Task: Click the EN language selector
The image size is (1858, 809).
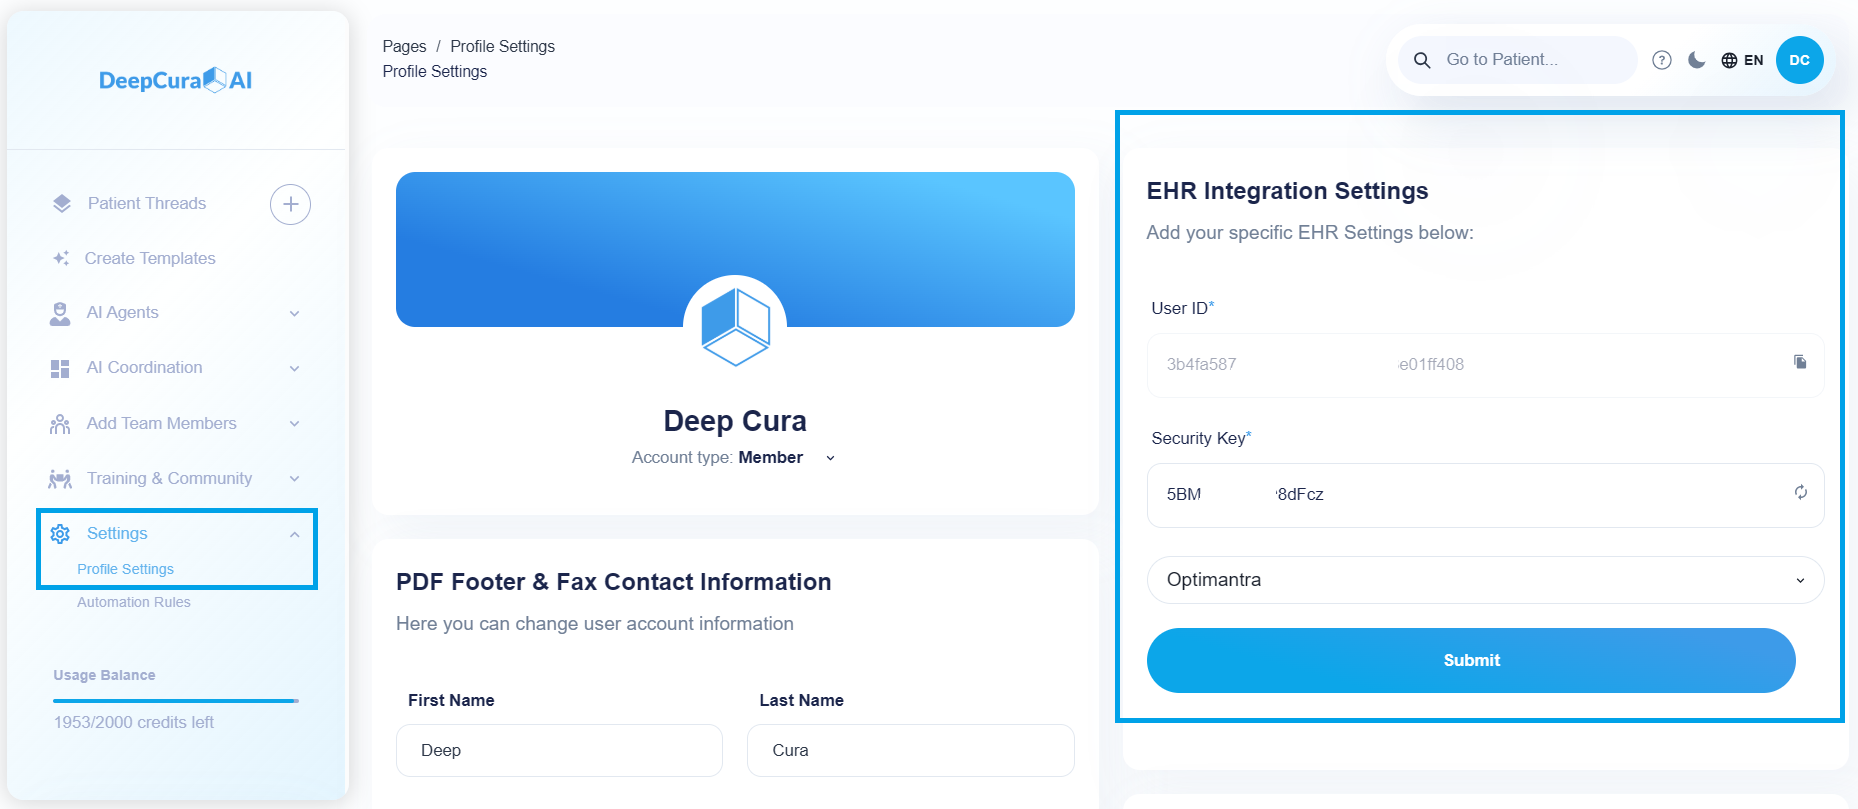Action: (x=1753, y=60)
